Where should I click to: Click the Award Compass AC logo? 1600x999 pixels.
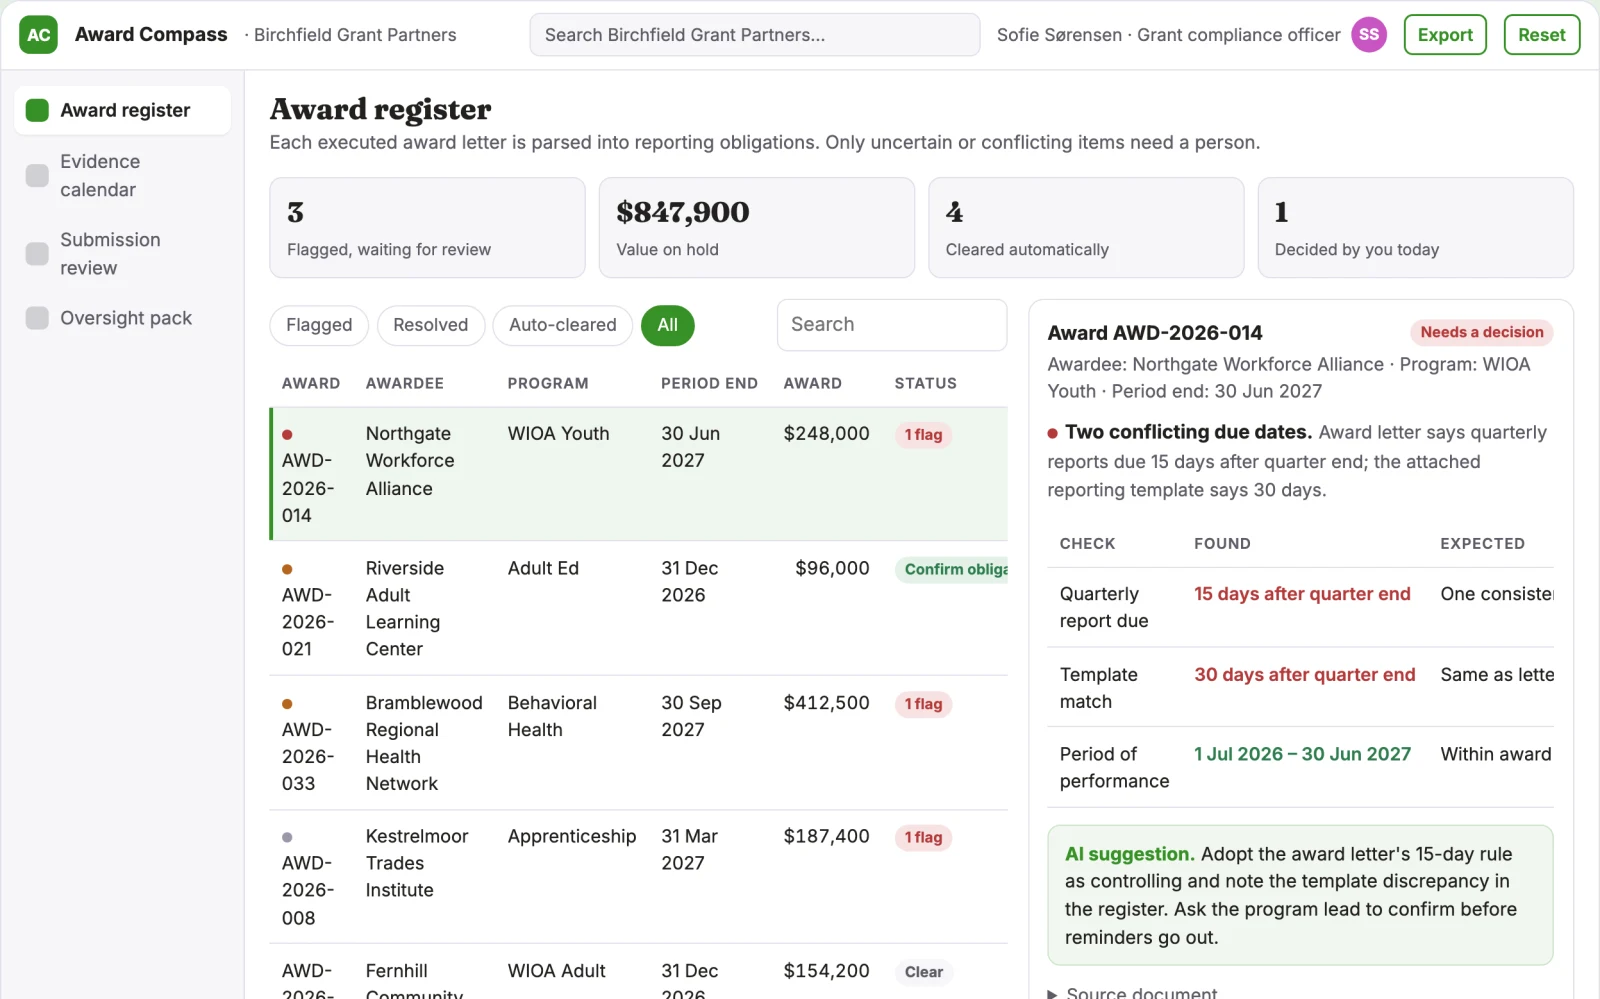(38, 35)
